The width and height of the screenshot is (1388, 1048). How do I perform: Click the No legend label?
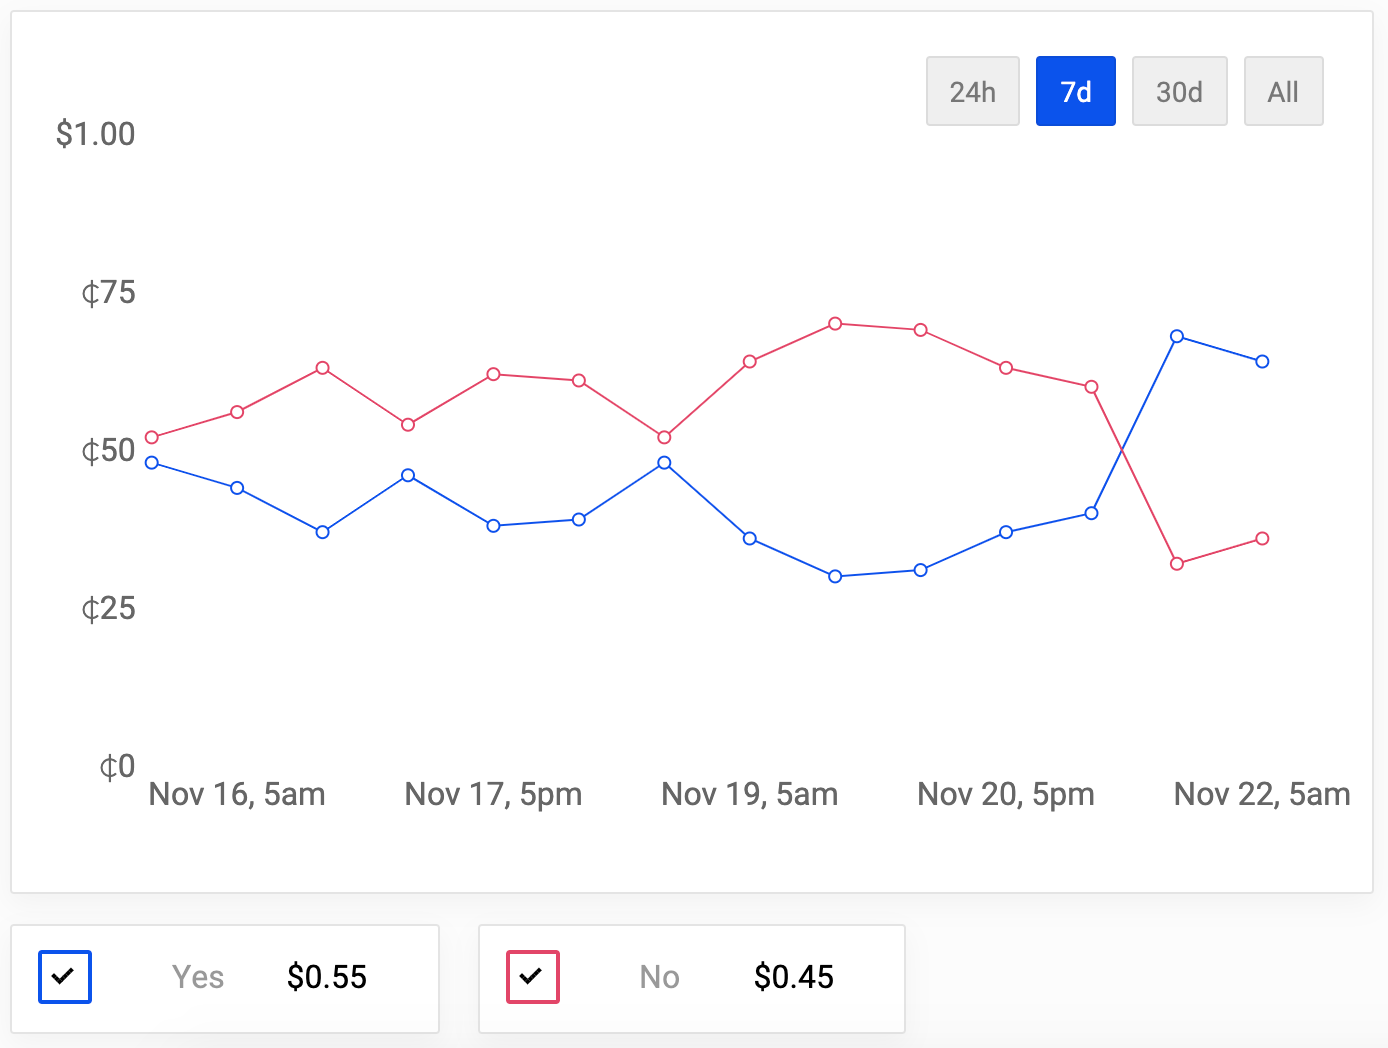pyautogui.click(x=659, y=977)
